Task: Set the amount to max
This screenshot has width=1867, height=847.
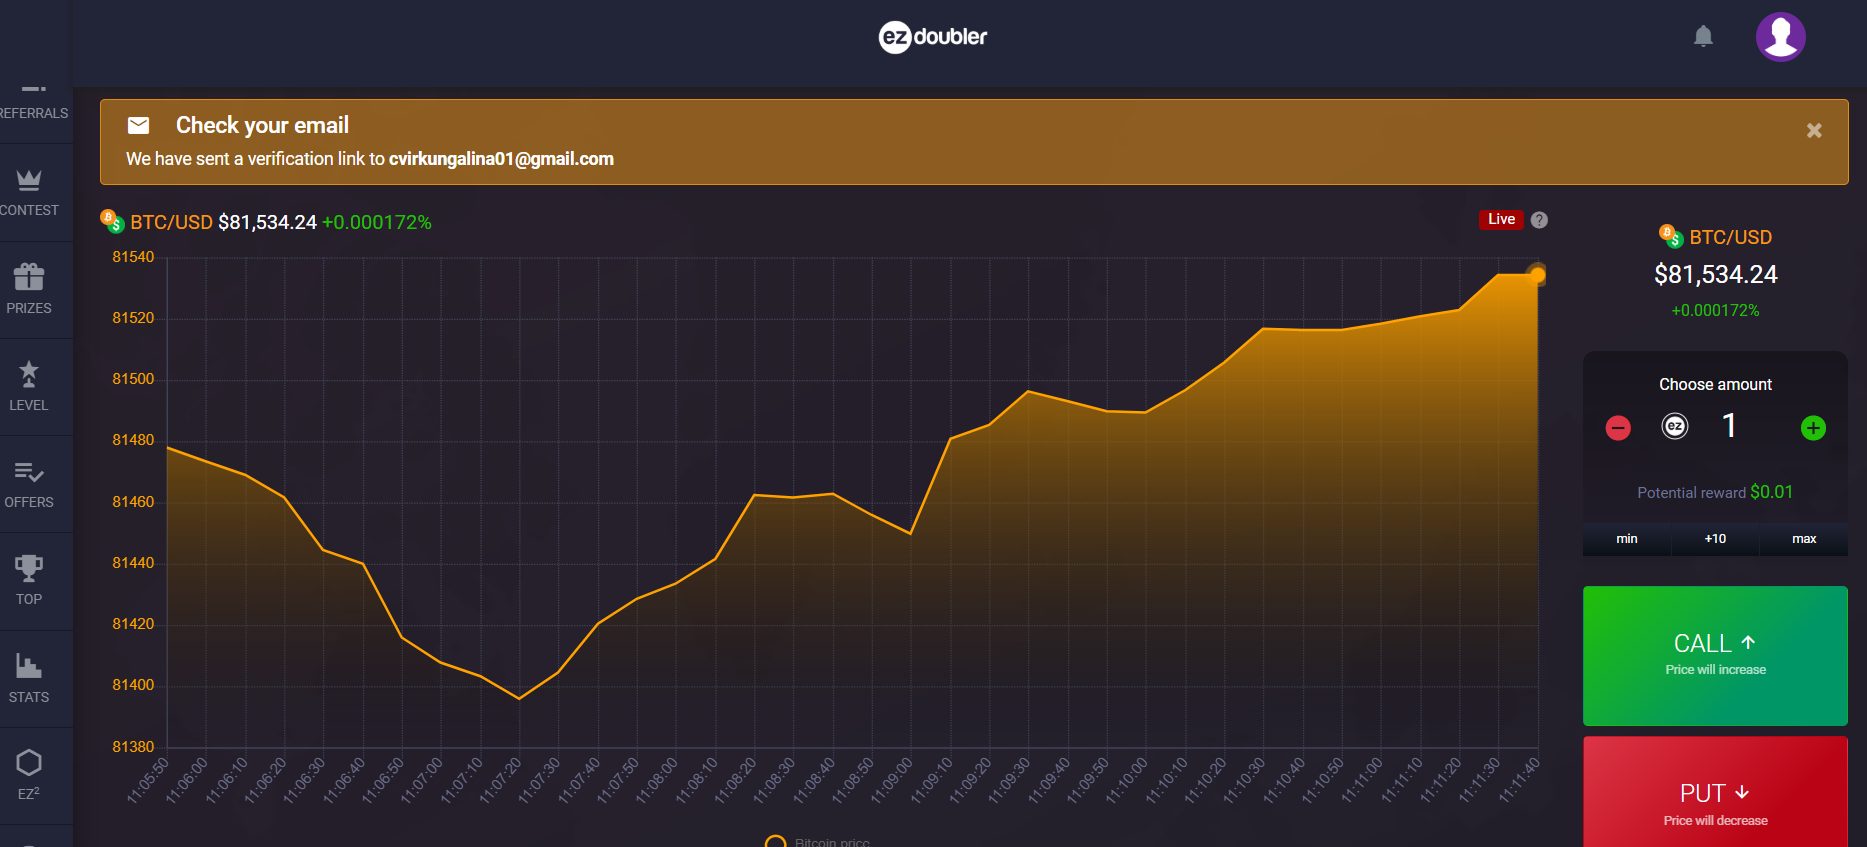Action: point(1804,539)
